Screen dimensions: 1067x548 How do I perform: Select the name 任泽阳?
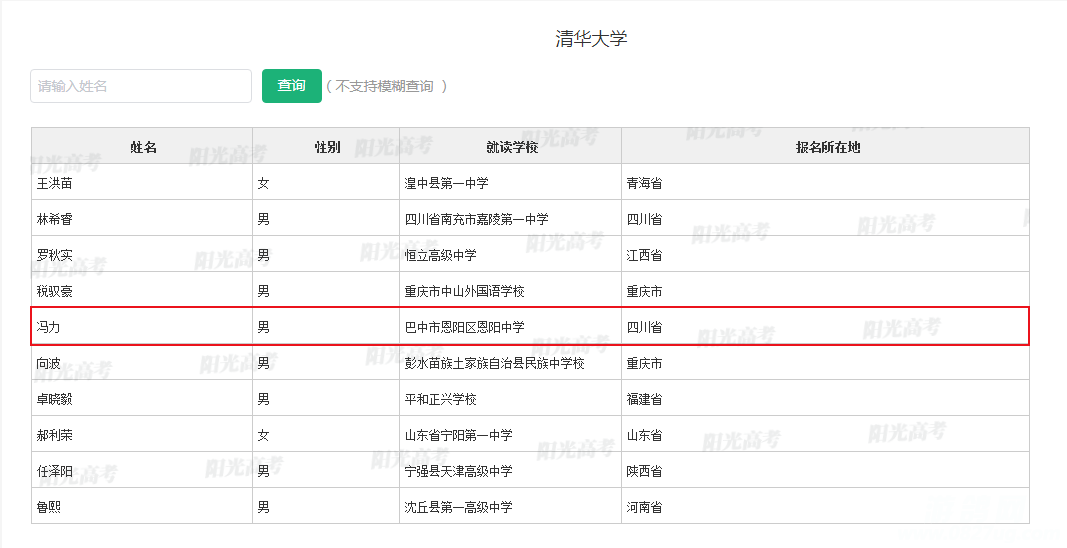54,471
